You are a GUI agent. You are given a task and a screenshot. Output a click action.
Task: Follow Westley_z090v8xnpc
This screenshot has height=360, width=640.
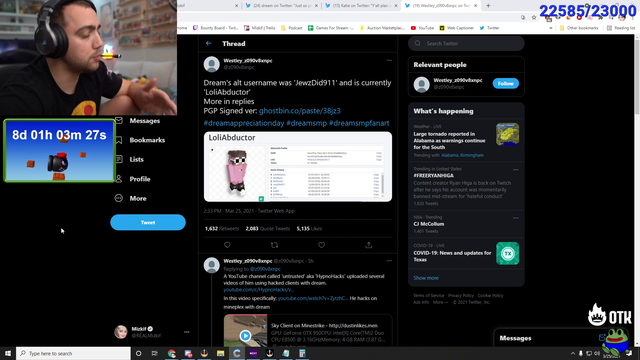pos(505,83)
